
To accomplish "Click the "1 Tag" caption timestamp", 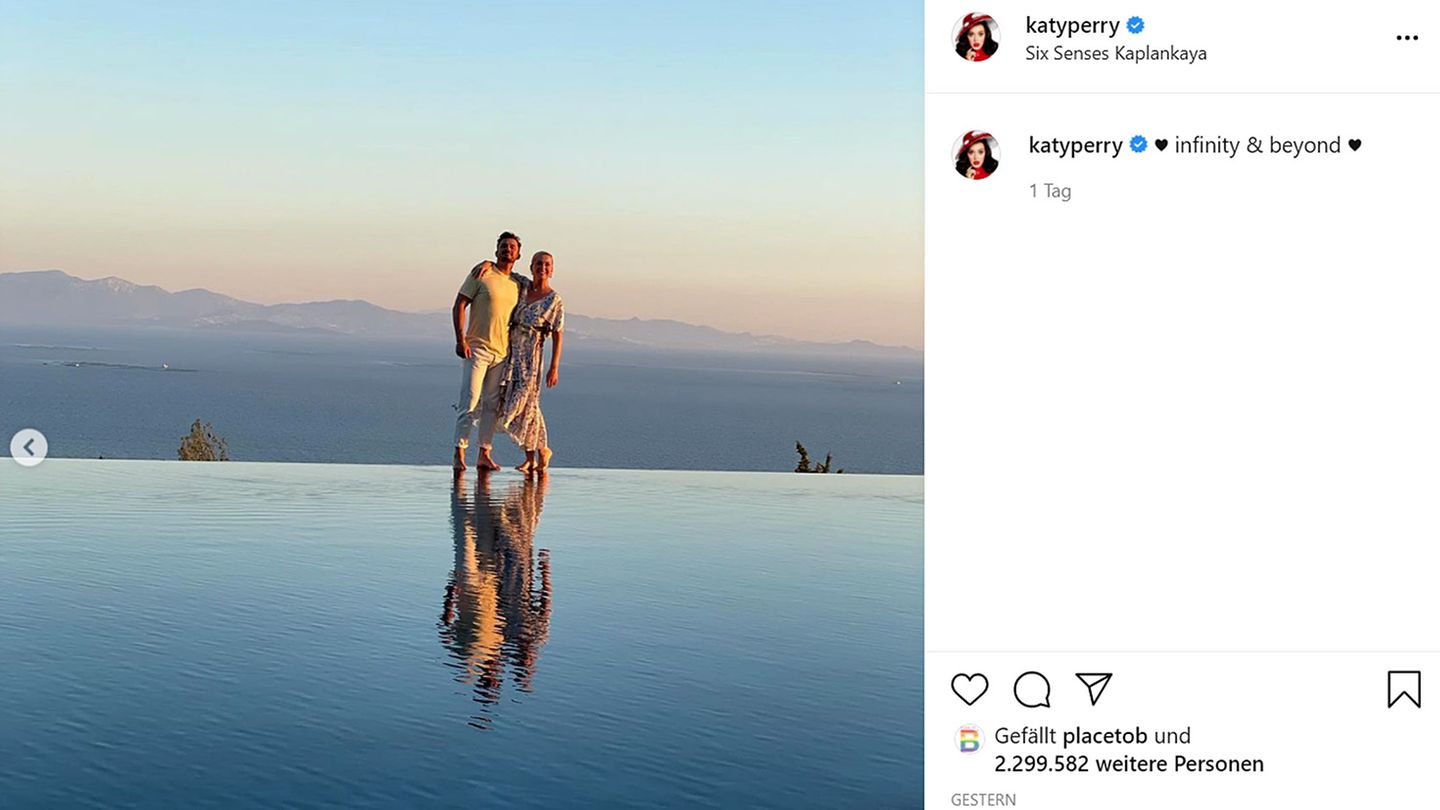I will coord(1049,191).
